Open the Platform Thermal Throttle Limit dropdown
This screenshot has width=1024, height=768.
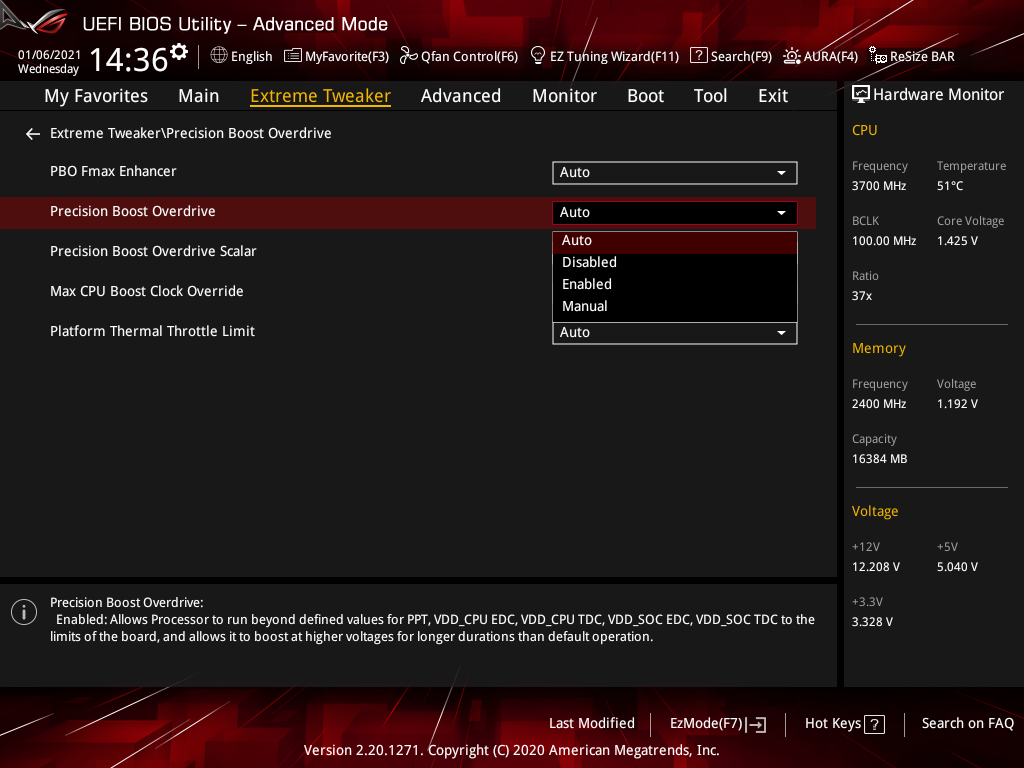click(675, 332)
